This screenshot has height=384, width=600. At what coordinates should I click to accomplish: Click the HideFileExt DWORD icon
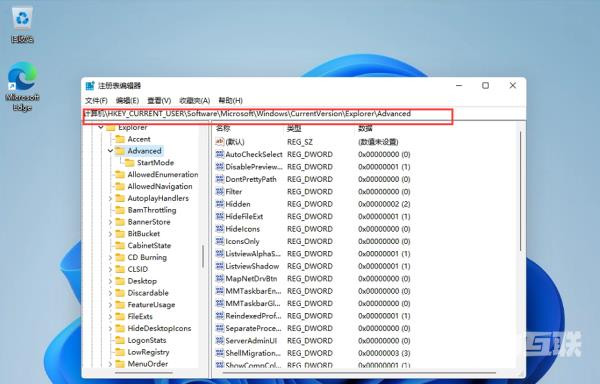pos(220,216)
